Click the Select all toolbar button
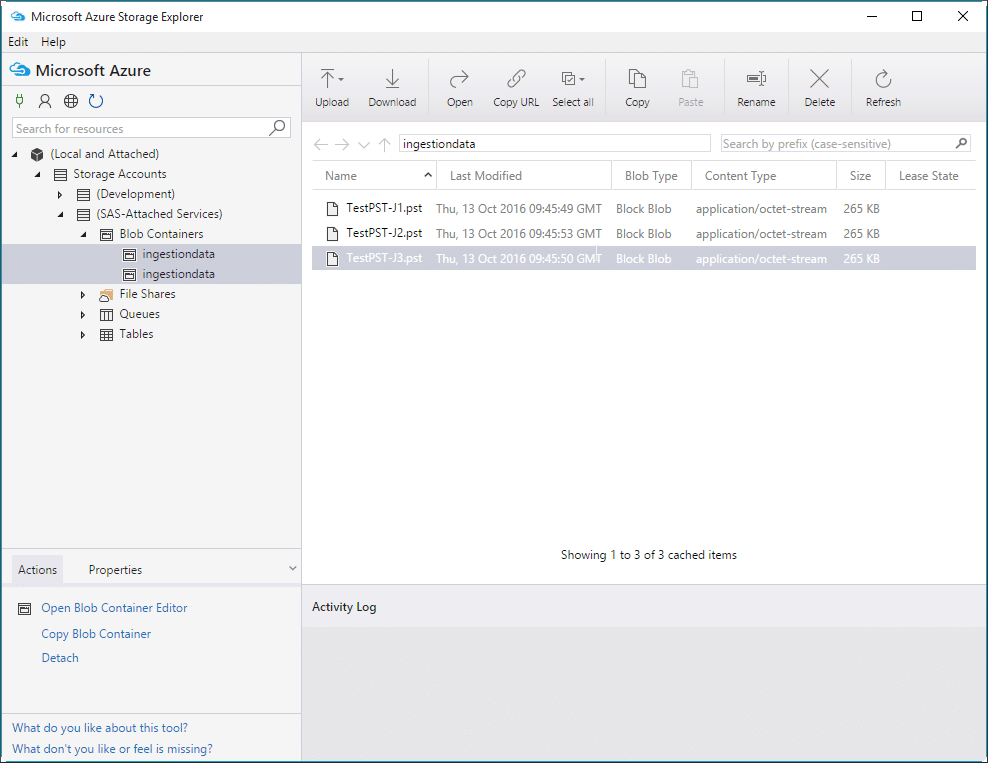Image resolution: width=988 pixels, height=763 pixels. click(573, 88)
